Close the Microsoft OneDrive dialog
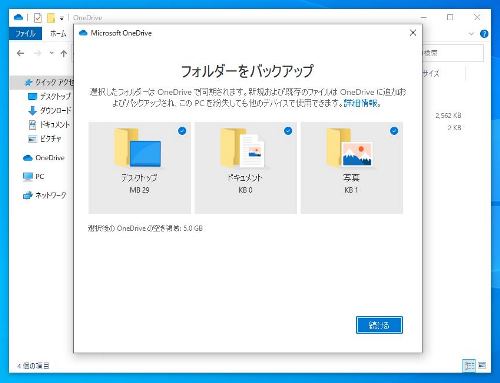Viewport: 500px width, 383px height. 413,33
